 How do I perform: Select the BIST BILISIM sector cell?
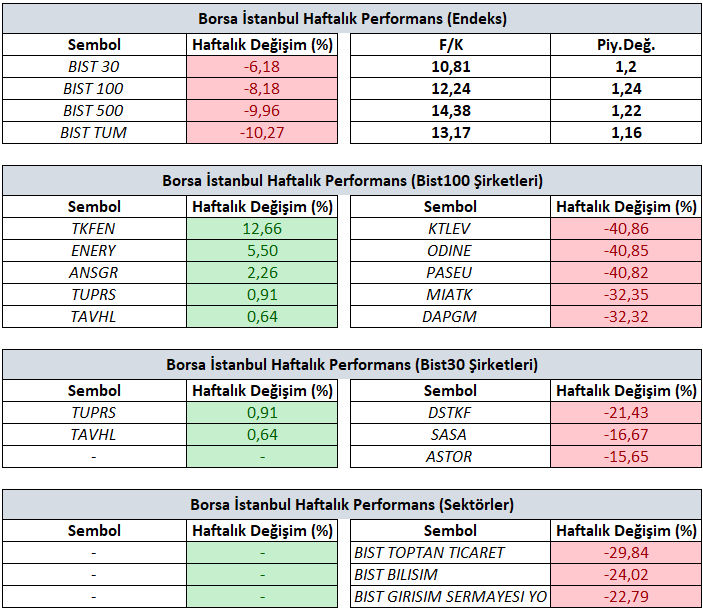pos(451,574)
